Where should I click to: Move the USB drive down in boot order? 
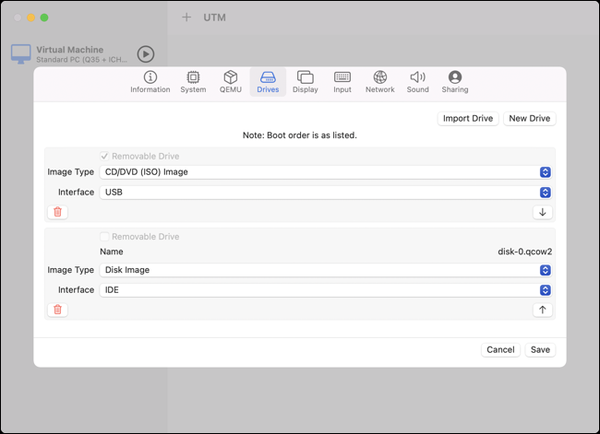pyautogui.click(x=543, y=212)
